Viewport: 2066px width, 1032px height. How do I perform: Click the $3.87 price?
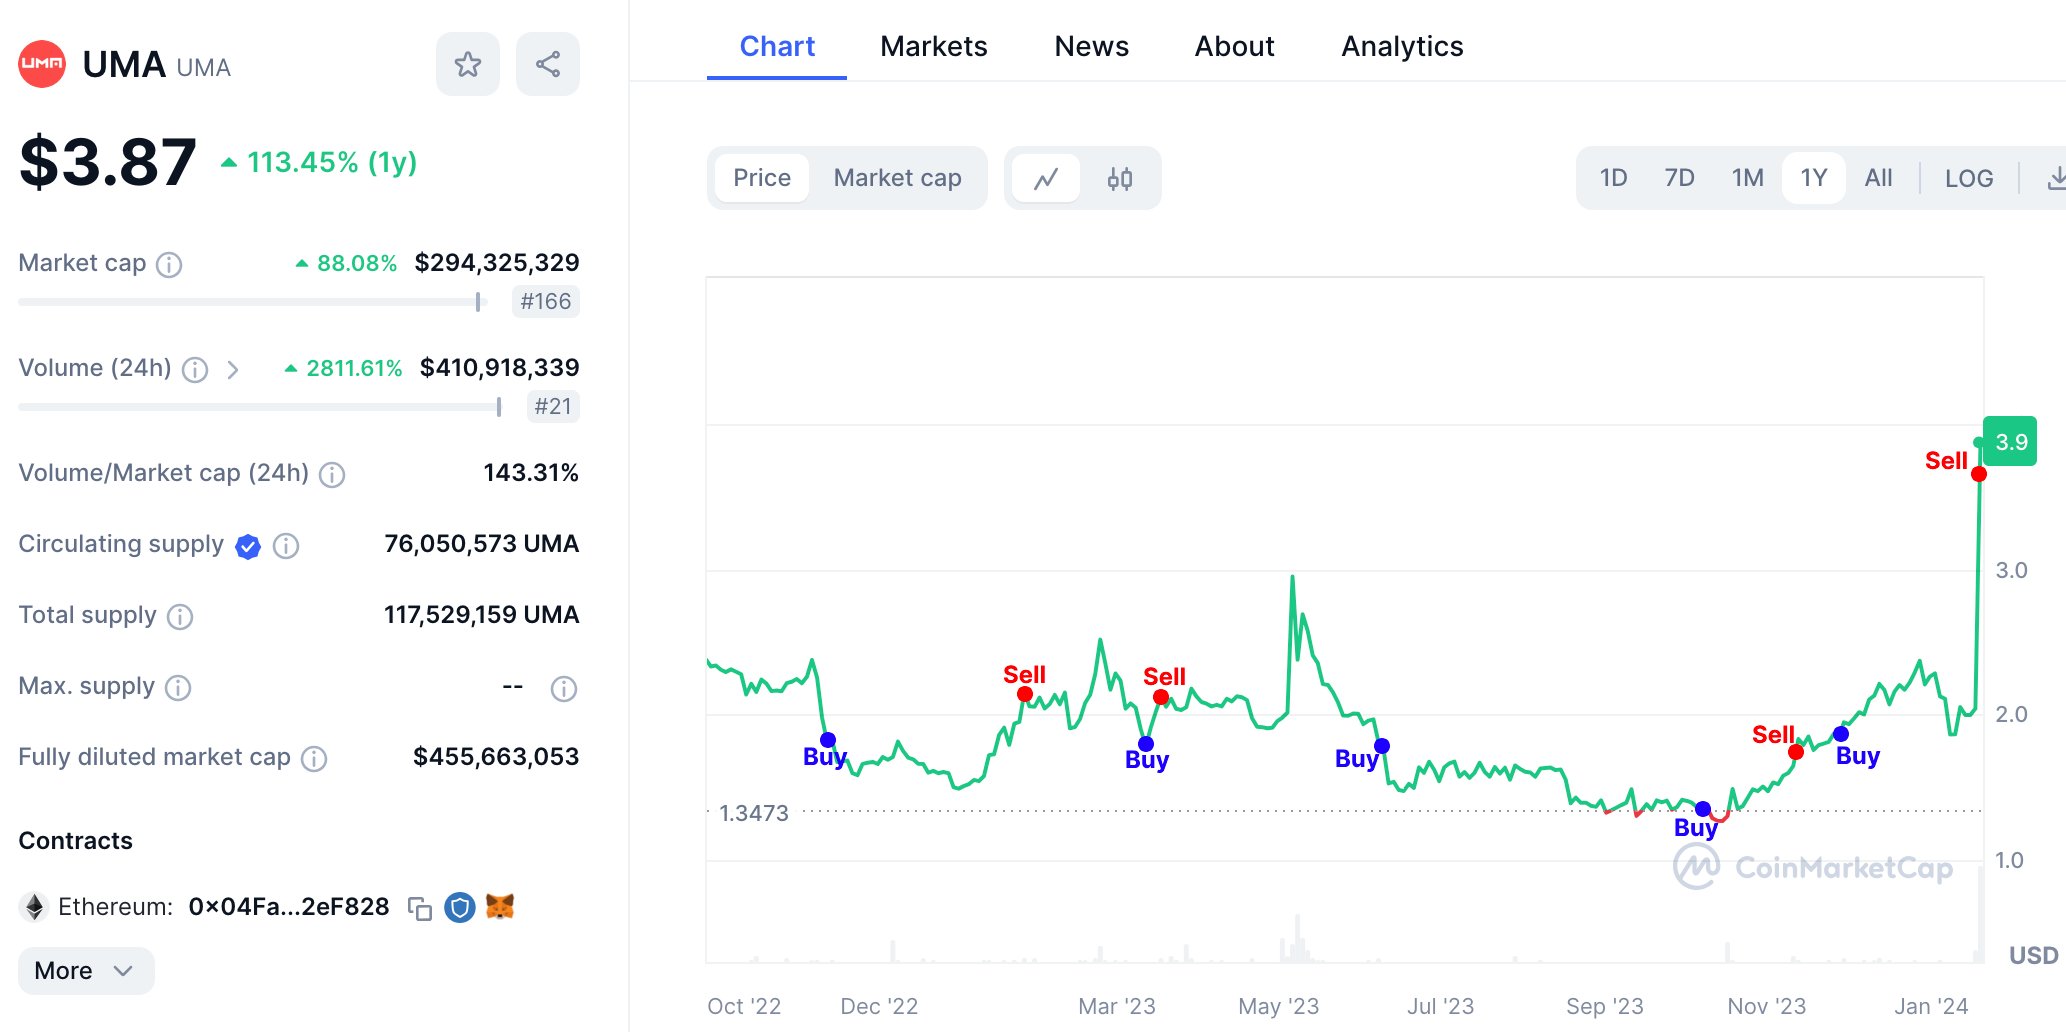coord(108,162)
